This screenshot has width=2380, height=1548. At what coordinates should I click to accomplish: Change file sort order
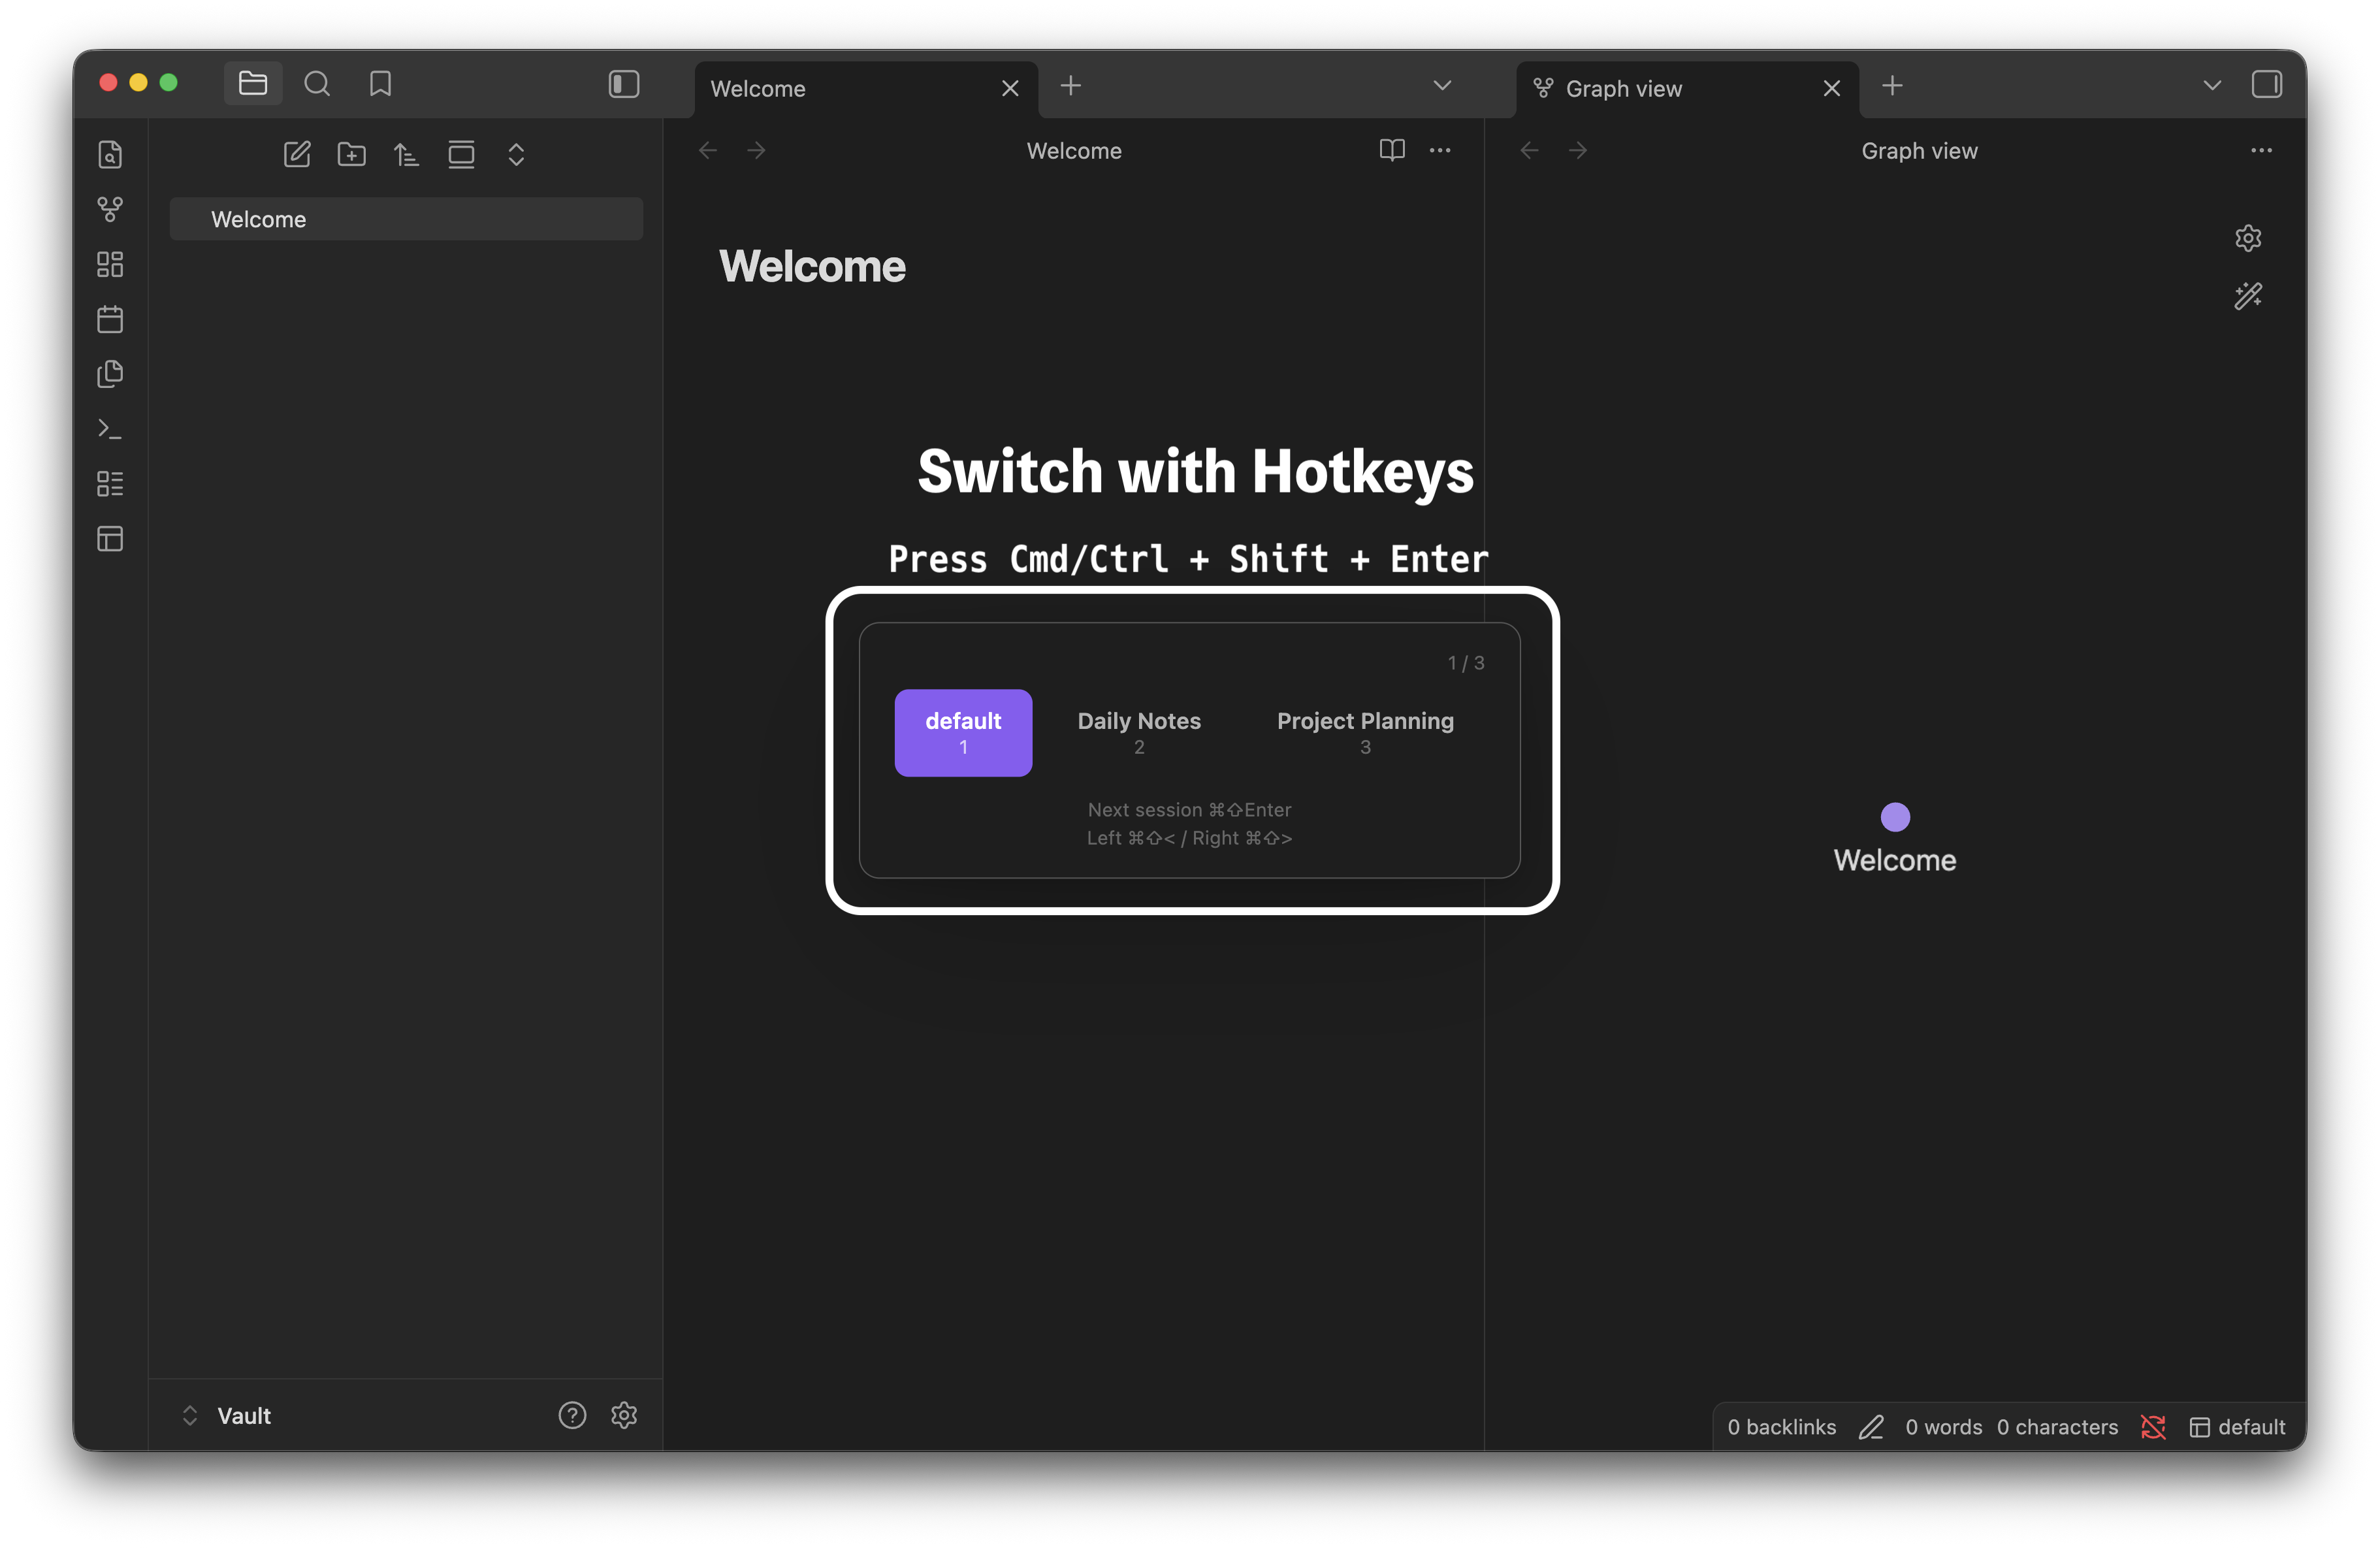406,154
